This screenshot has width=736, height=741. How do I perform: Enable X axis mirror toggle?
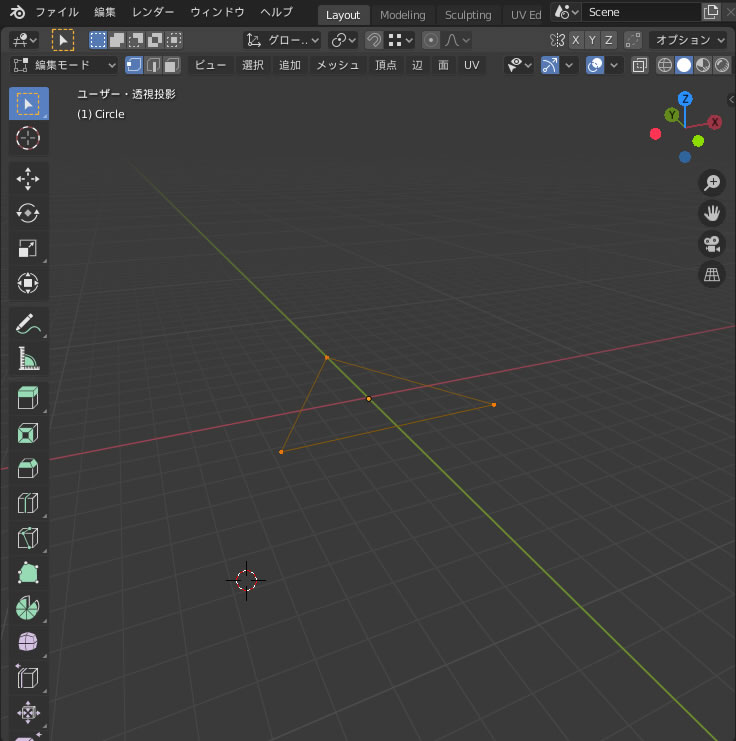point(578,40)
